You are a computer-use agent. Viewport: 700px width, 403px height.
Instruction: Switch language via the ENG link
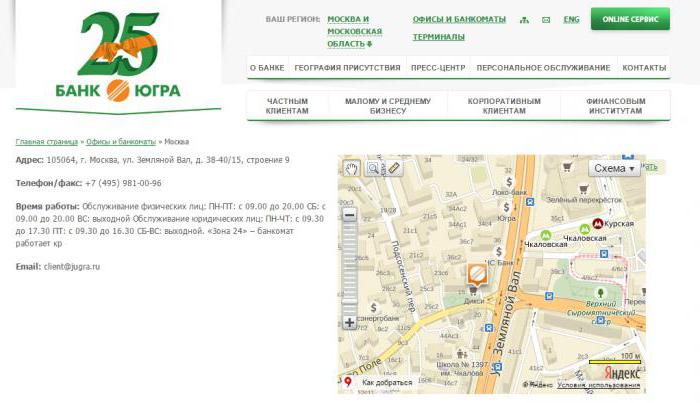click(571, 19)
